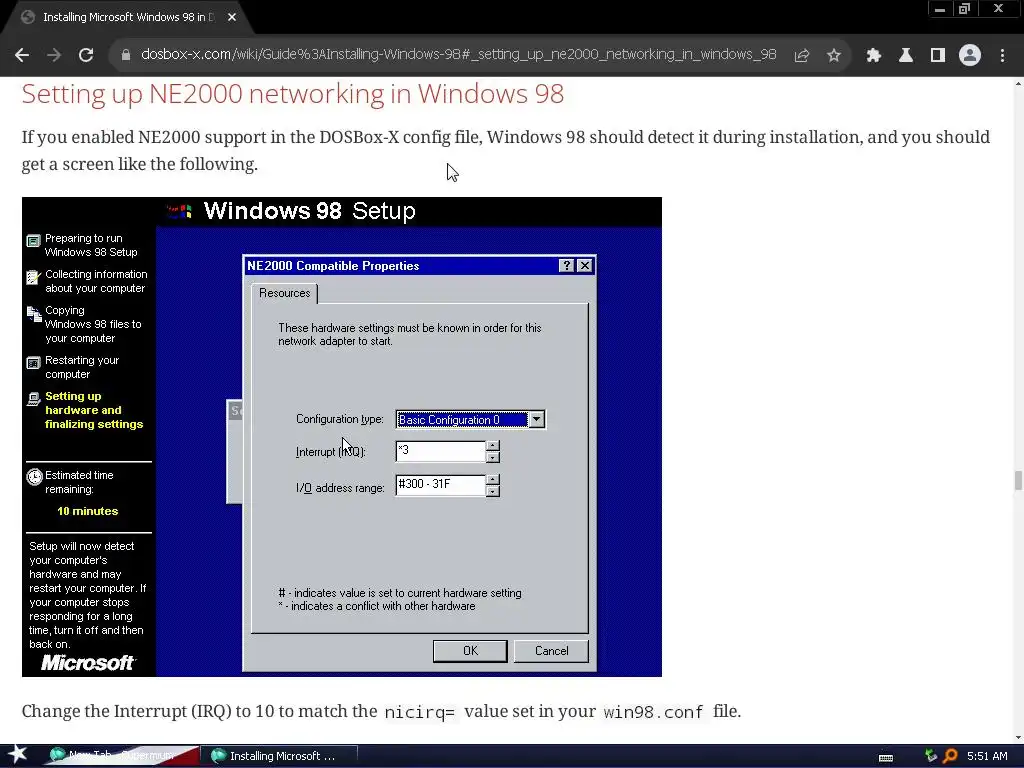Click the I/O address range field
Image resolution: width=1024 pixels, height=768 pixels.
point(440,485)
